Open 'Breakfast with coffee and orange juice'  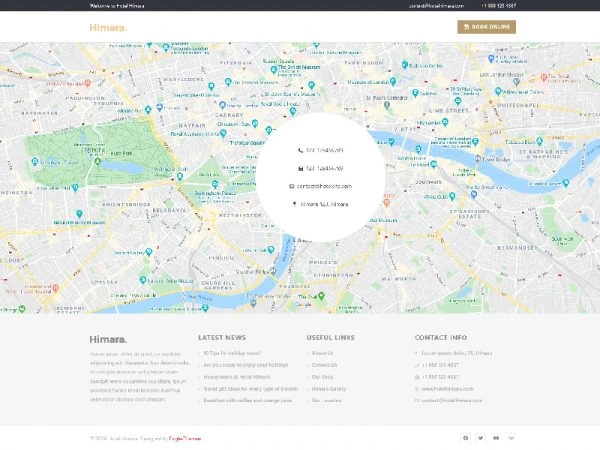click(248, 401)
